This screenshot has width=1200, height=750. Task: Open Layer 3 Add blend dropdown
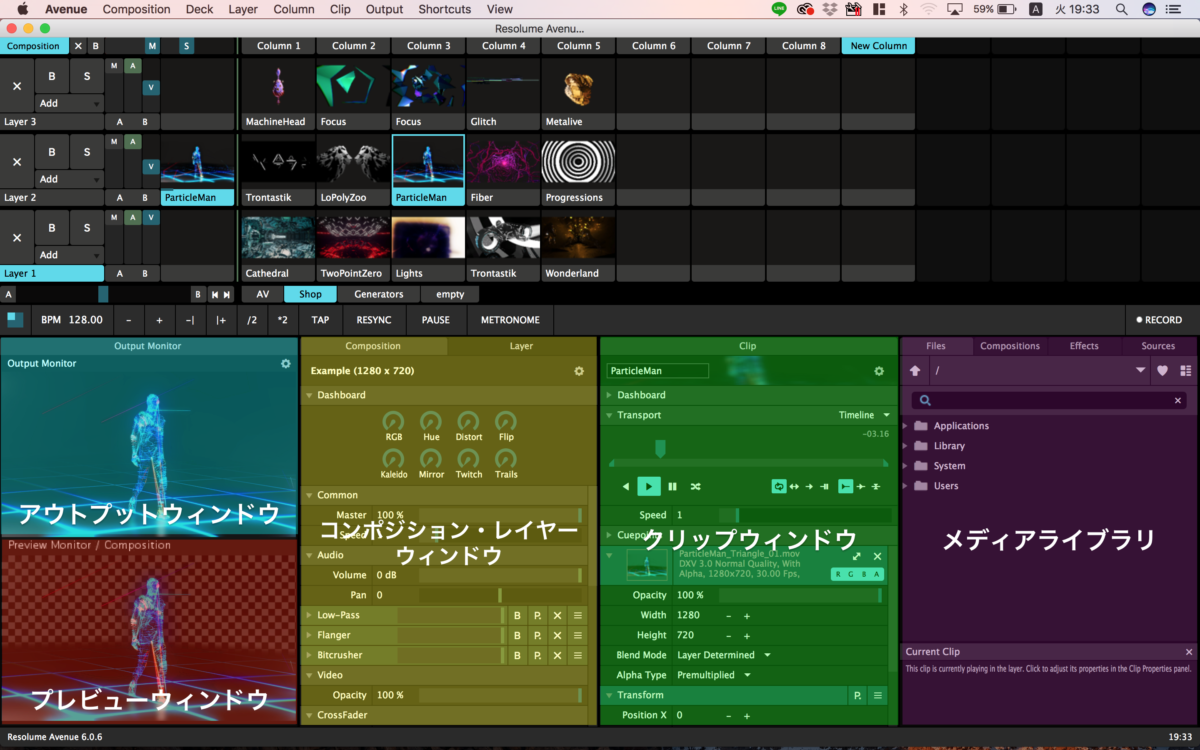click(69, 103)
